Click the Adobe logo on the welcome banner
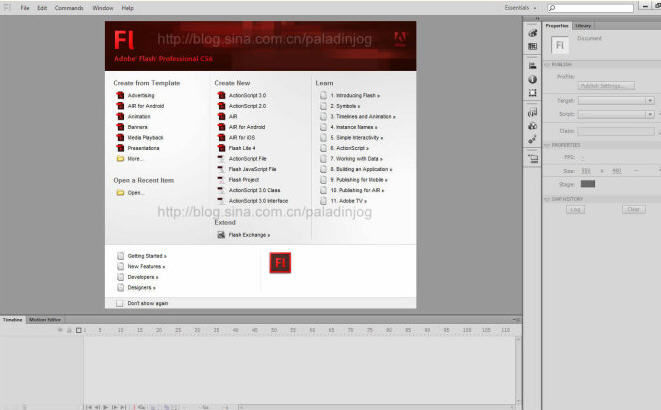 pos(400,39)
